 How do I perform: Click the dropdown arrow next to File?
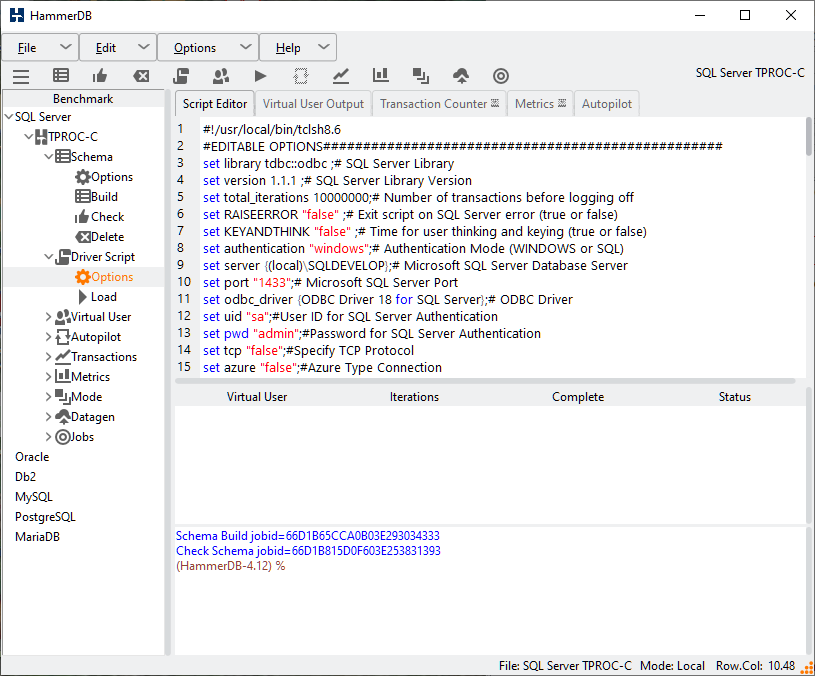click(65, 47)
